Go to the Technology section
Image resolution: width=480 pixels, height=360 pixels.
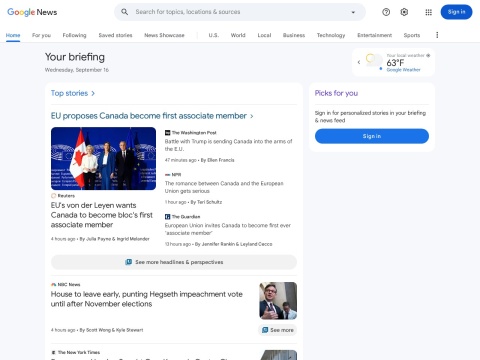point(331,35)
